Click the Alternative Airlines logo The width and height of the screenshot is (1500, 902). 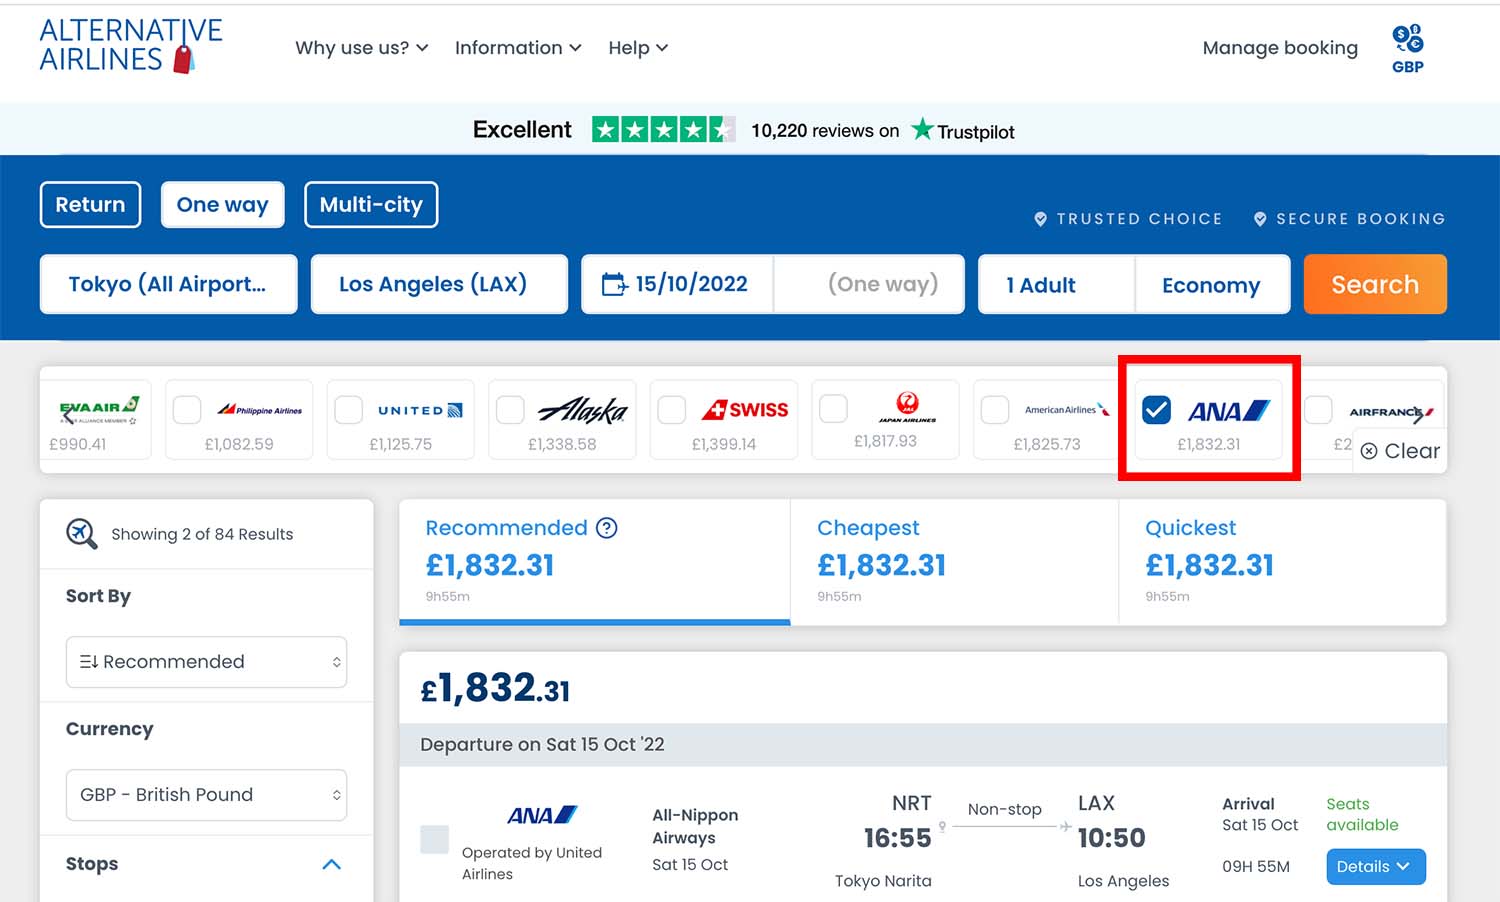pos(131,45)
